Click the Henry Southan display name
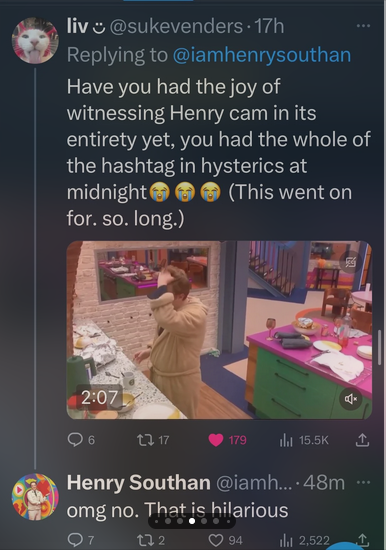The image size is (386, 551). pos(139,482)
